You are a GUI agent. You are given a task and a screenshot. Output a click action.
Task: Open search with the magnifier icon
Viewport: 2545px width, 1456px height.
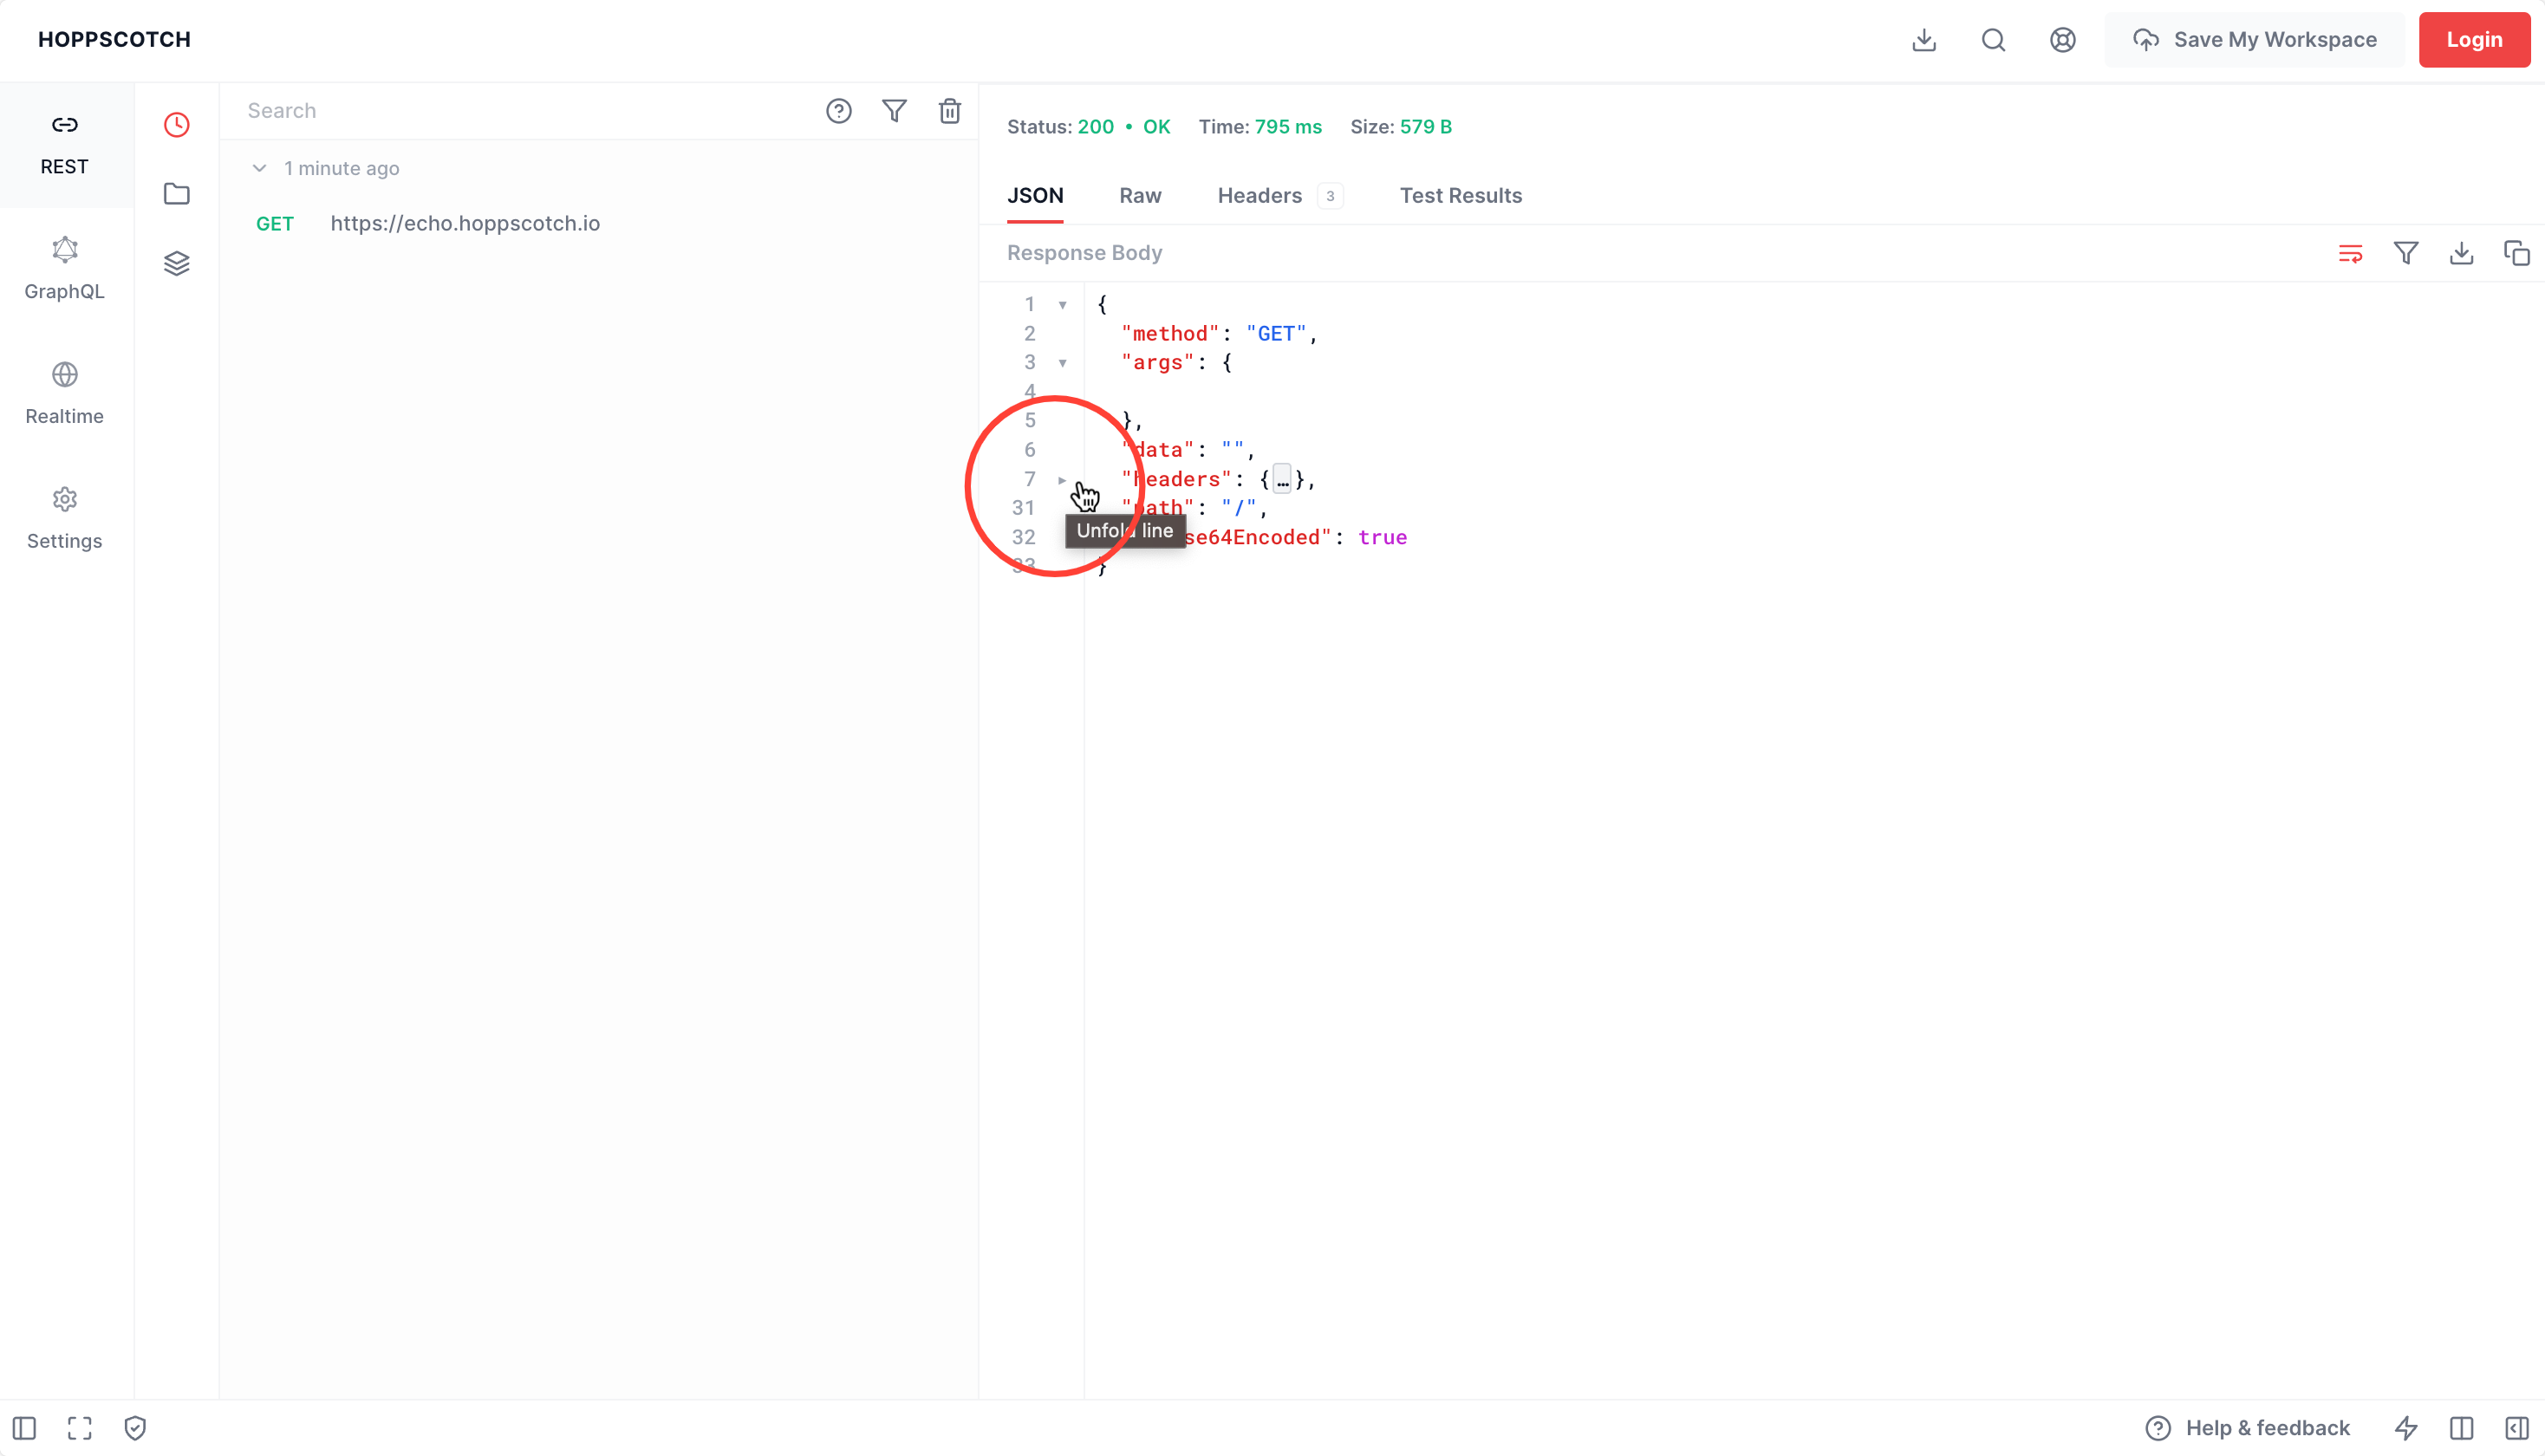tap(1993, 40)
